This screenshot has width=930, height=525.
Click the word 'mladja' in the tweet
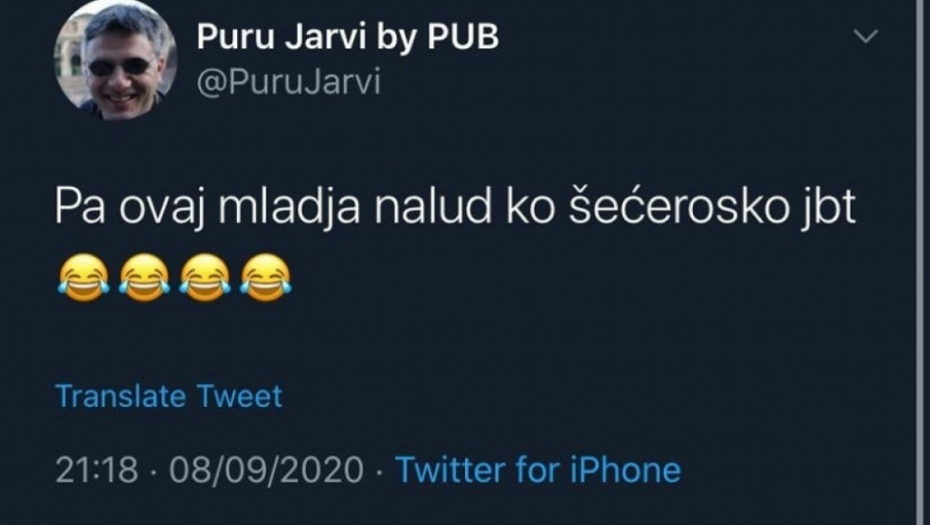[289, 209]
